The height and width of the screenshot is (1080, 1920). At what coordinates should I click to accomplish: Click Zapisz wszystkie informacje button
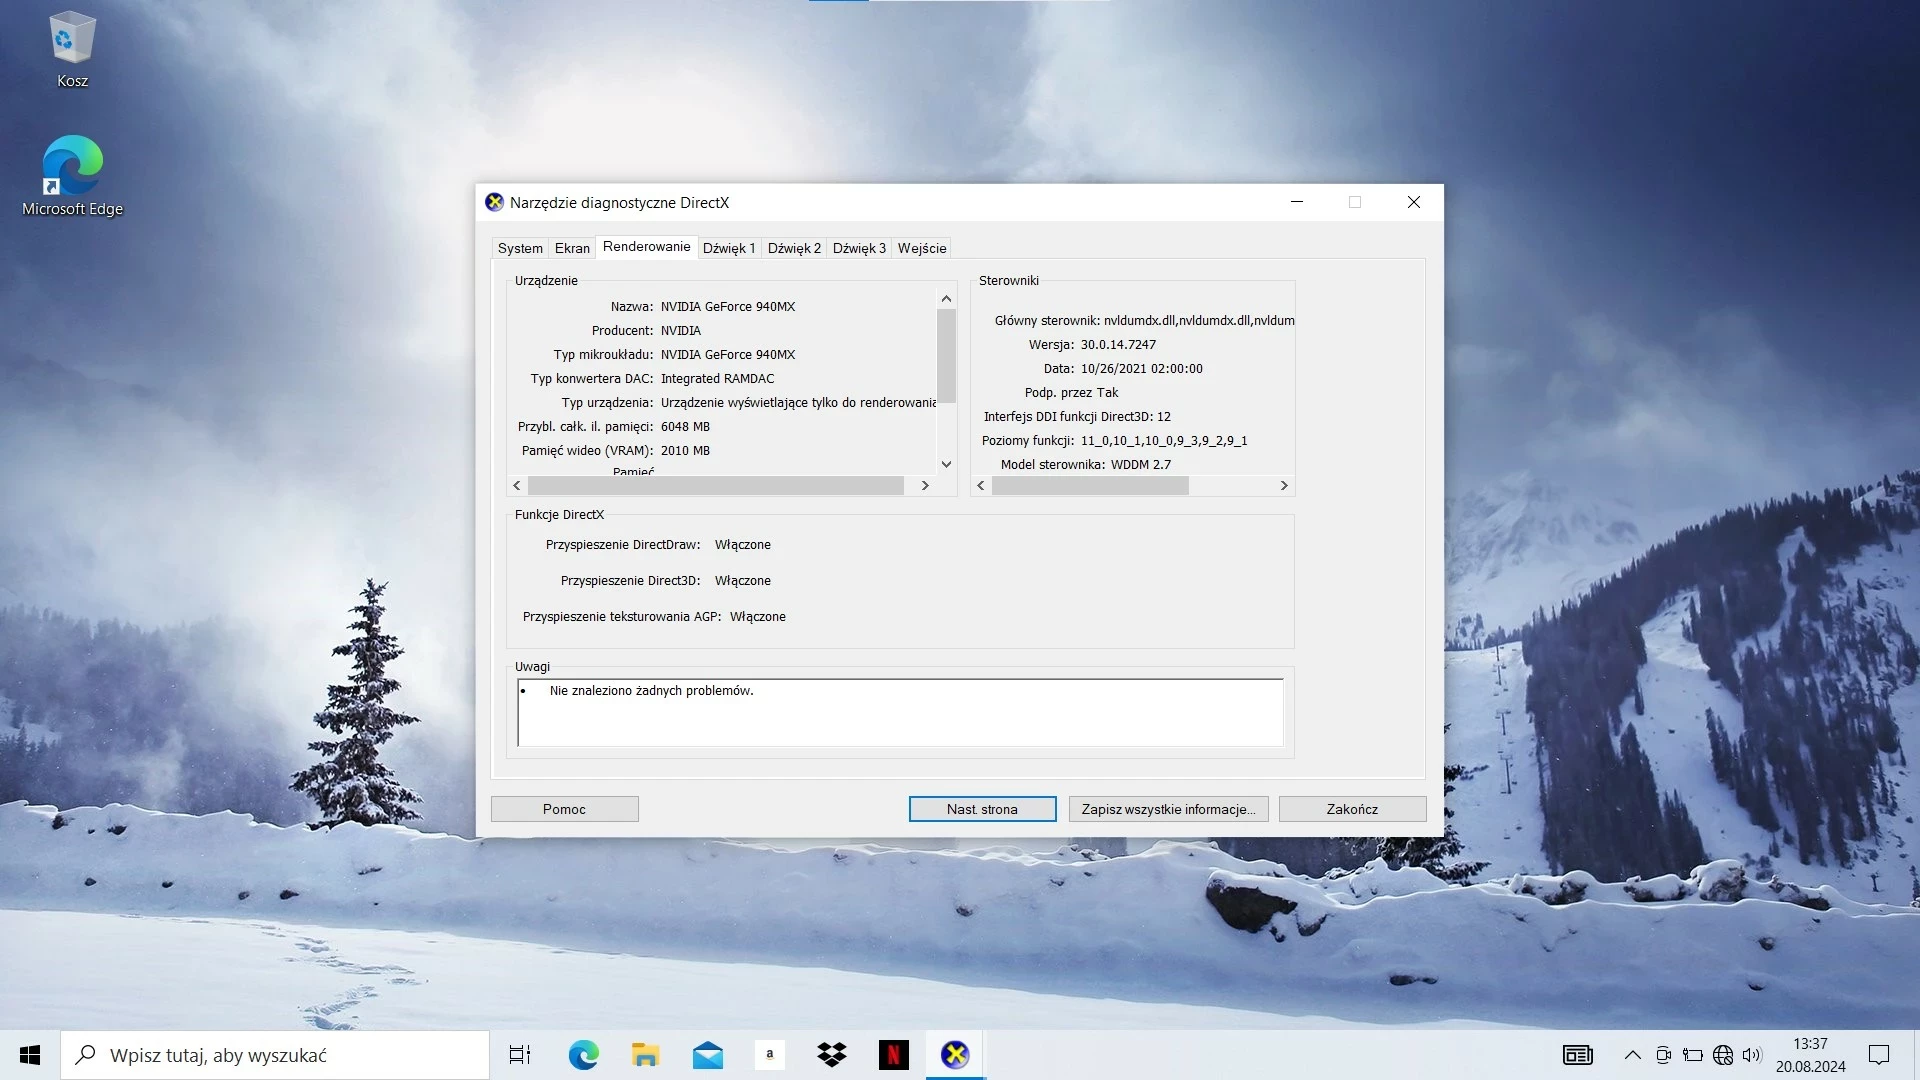1168,809
